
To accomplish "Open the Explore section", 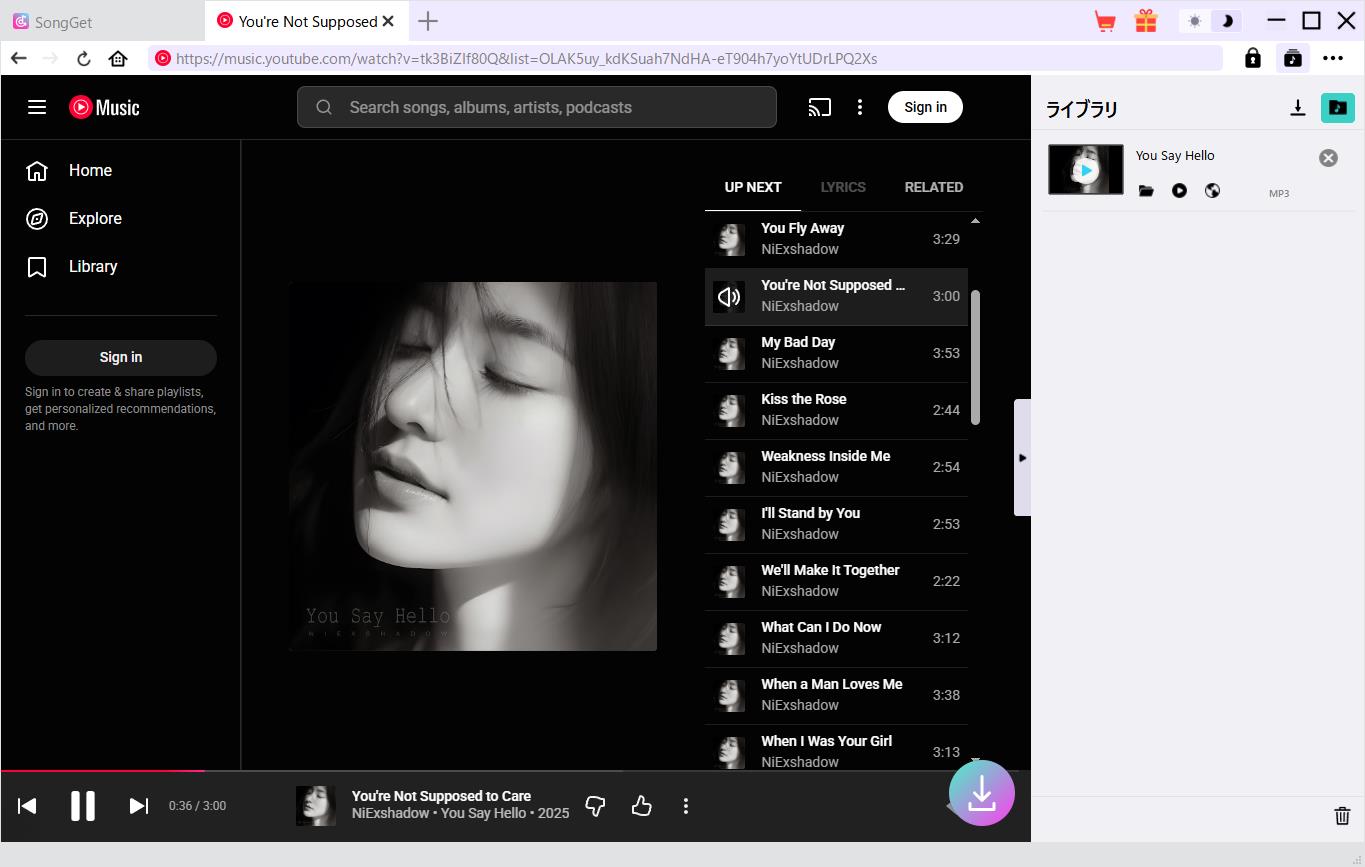I will tap(95, 218).
